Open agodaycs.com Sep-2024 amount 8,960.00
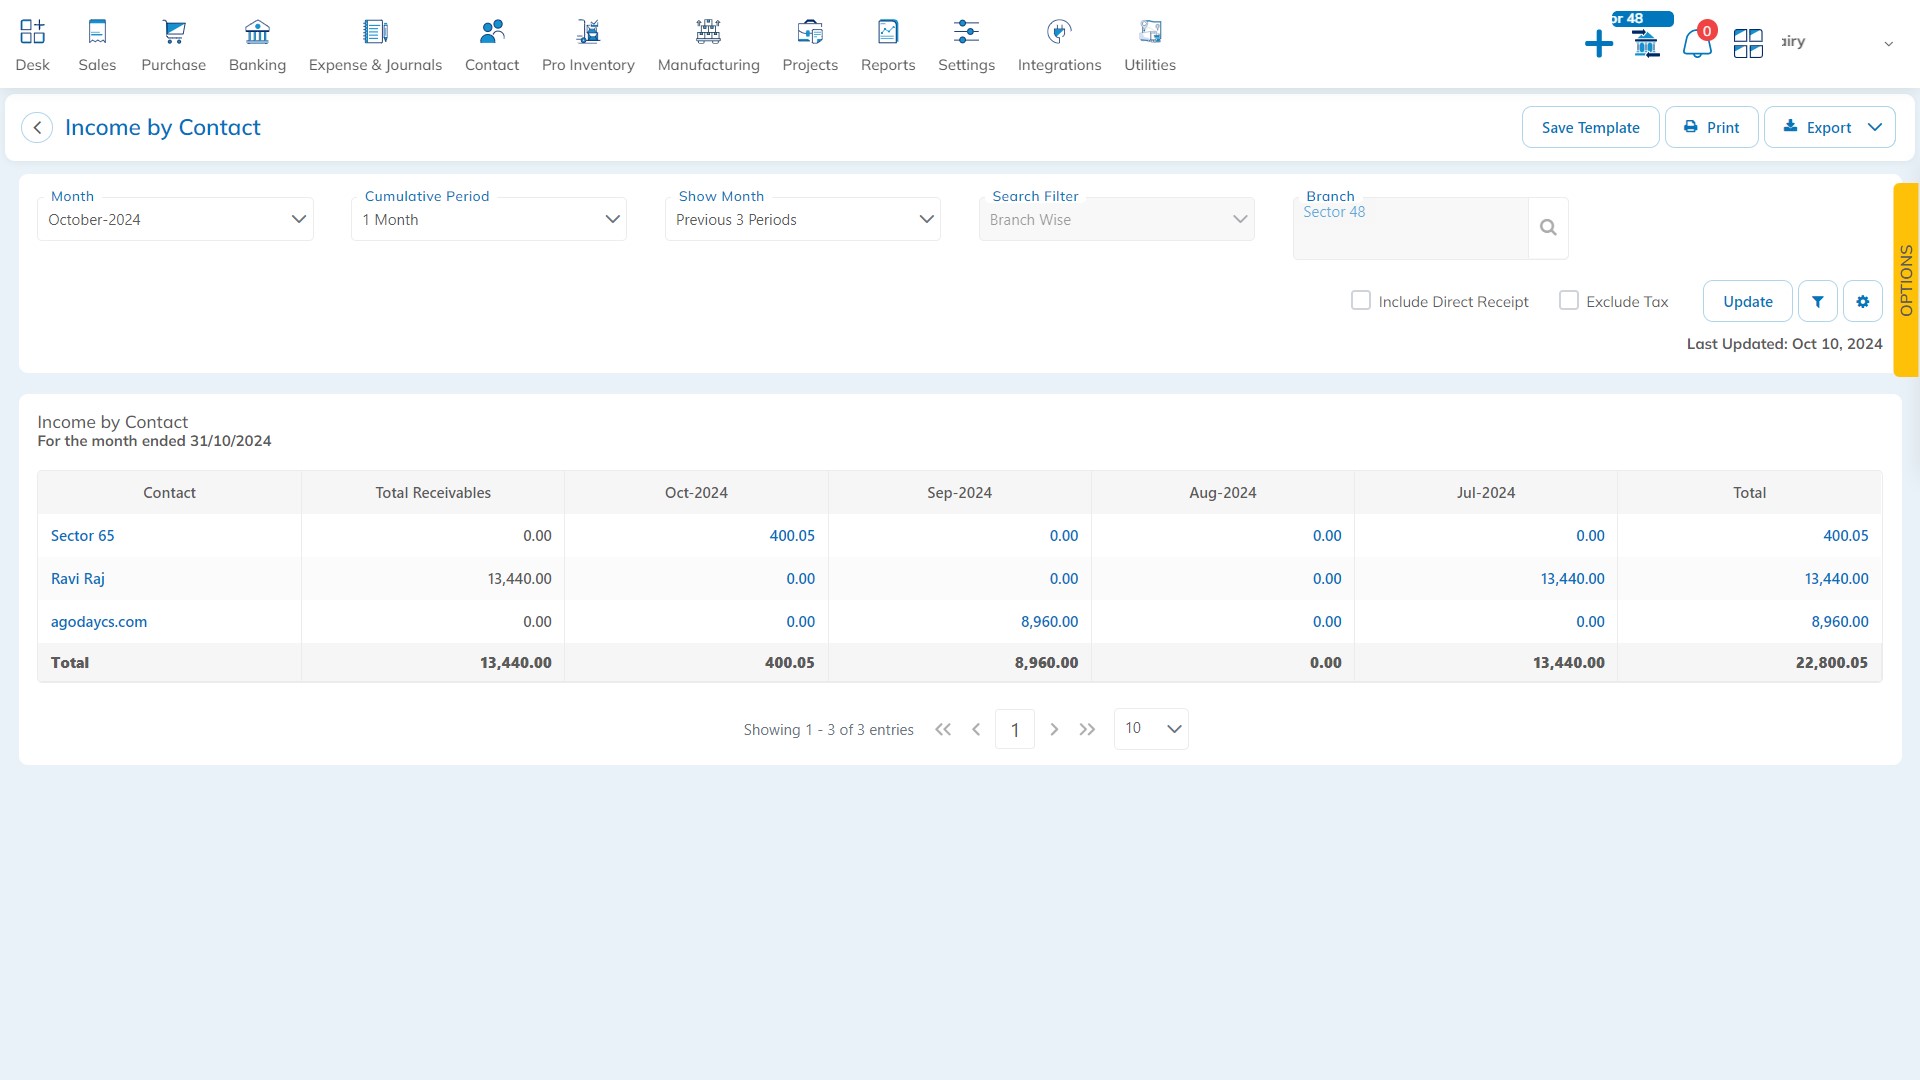The image size is (1920, 1080). 1049,622
